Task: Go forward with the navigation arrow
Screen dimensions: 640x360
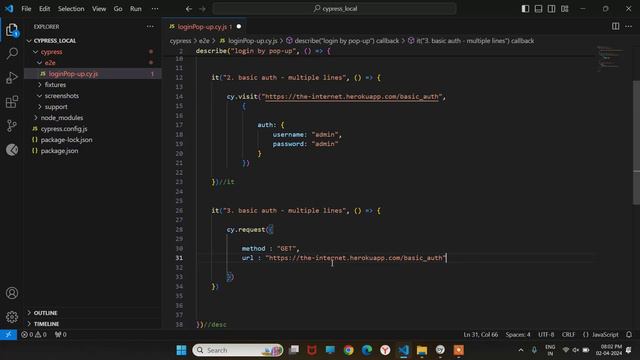Action: [x=202, y=9]
